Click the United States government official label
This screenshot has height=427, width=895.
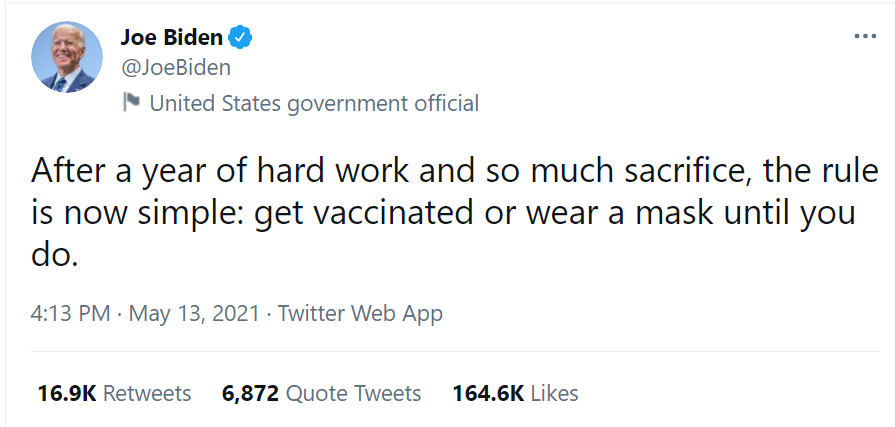pos(313,103)
